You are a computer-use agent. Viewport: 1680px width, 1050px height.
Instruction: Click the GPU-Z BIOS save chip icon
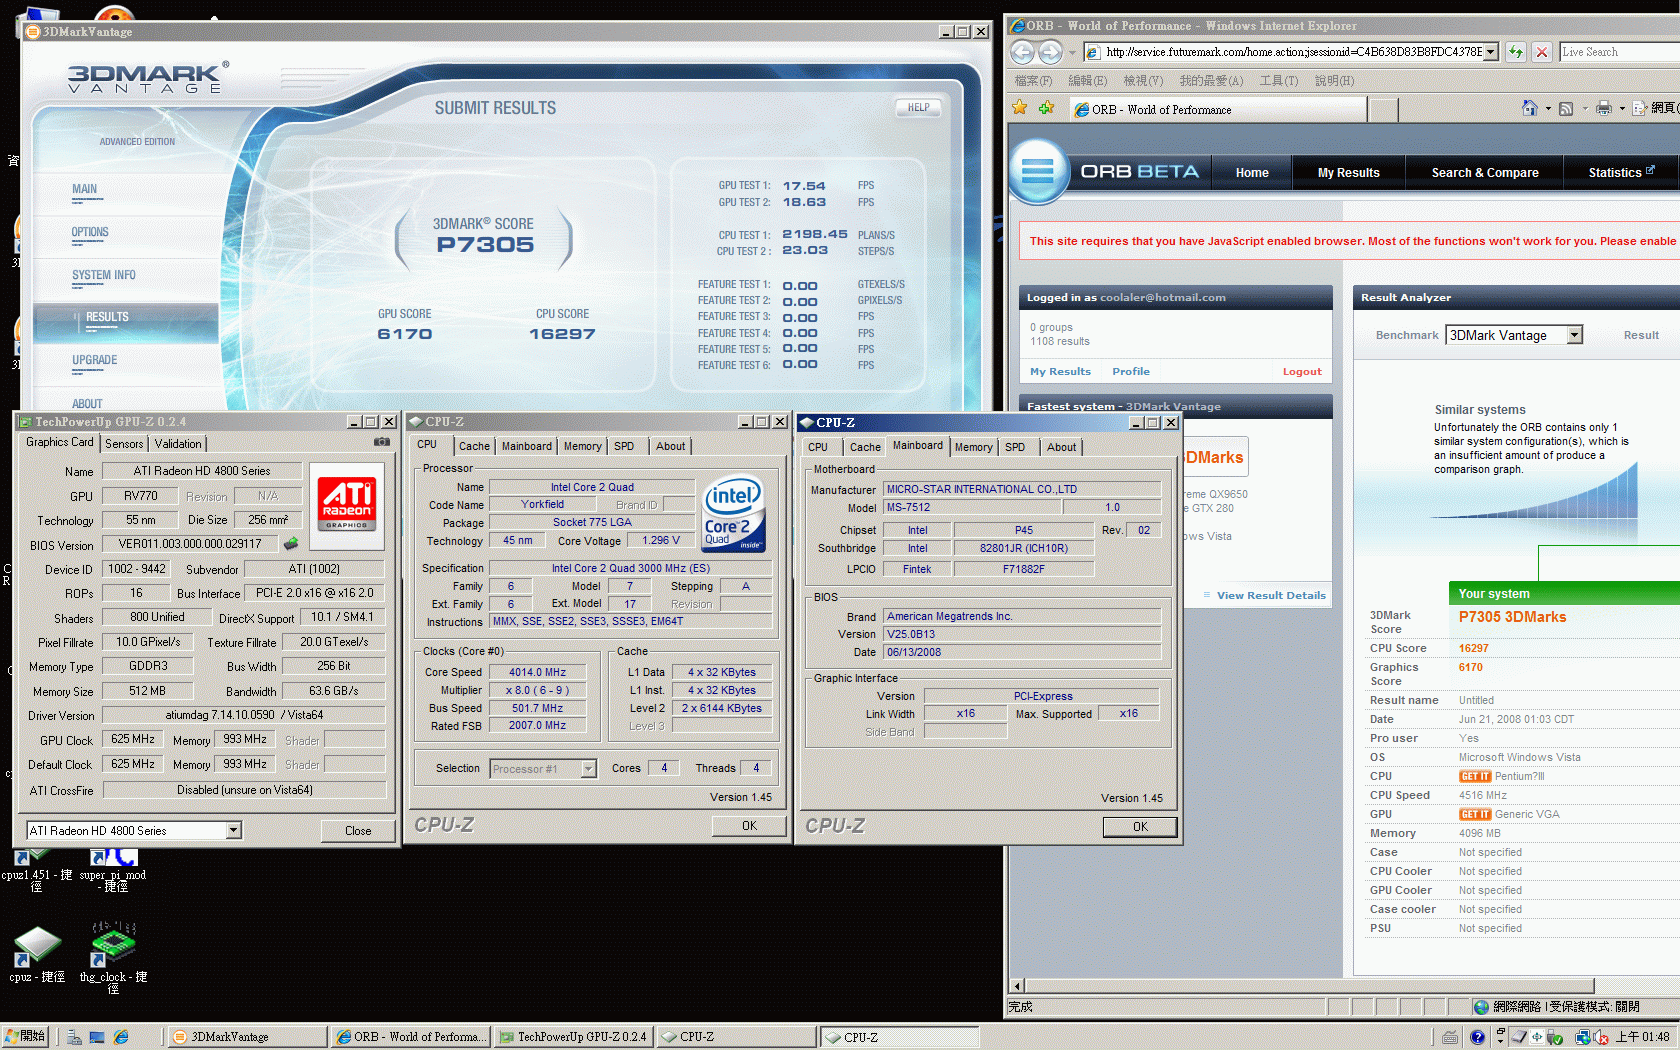pyautogui.click(x=291, y=544)
